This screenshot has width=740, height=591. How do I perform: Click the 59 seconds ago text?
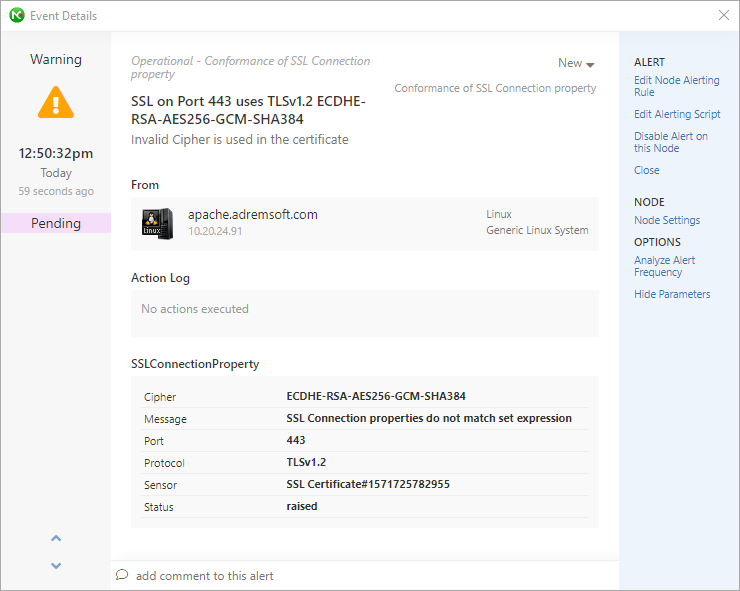56,191
